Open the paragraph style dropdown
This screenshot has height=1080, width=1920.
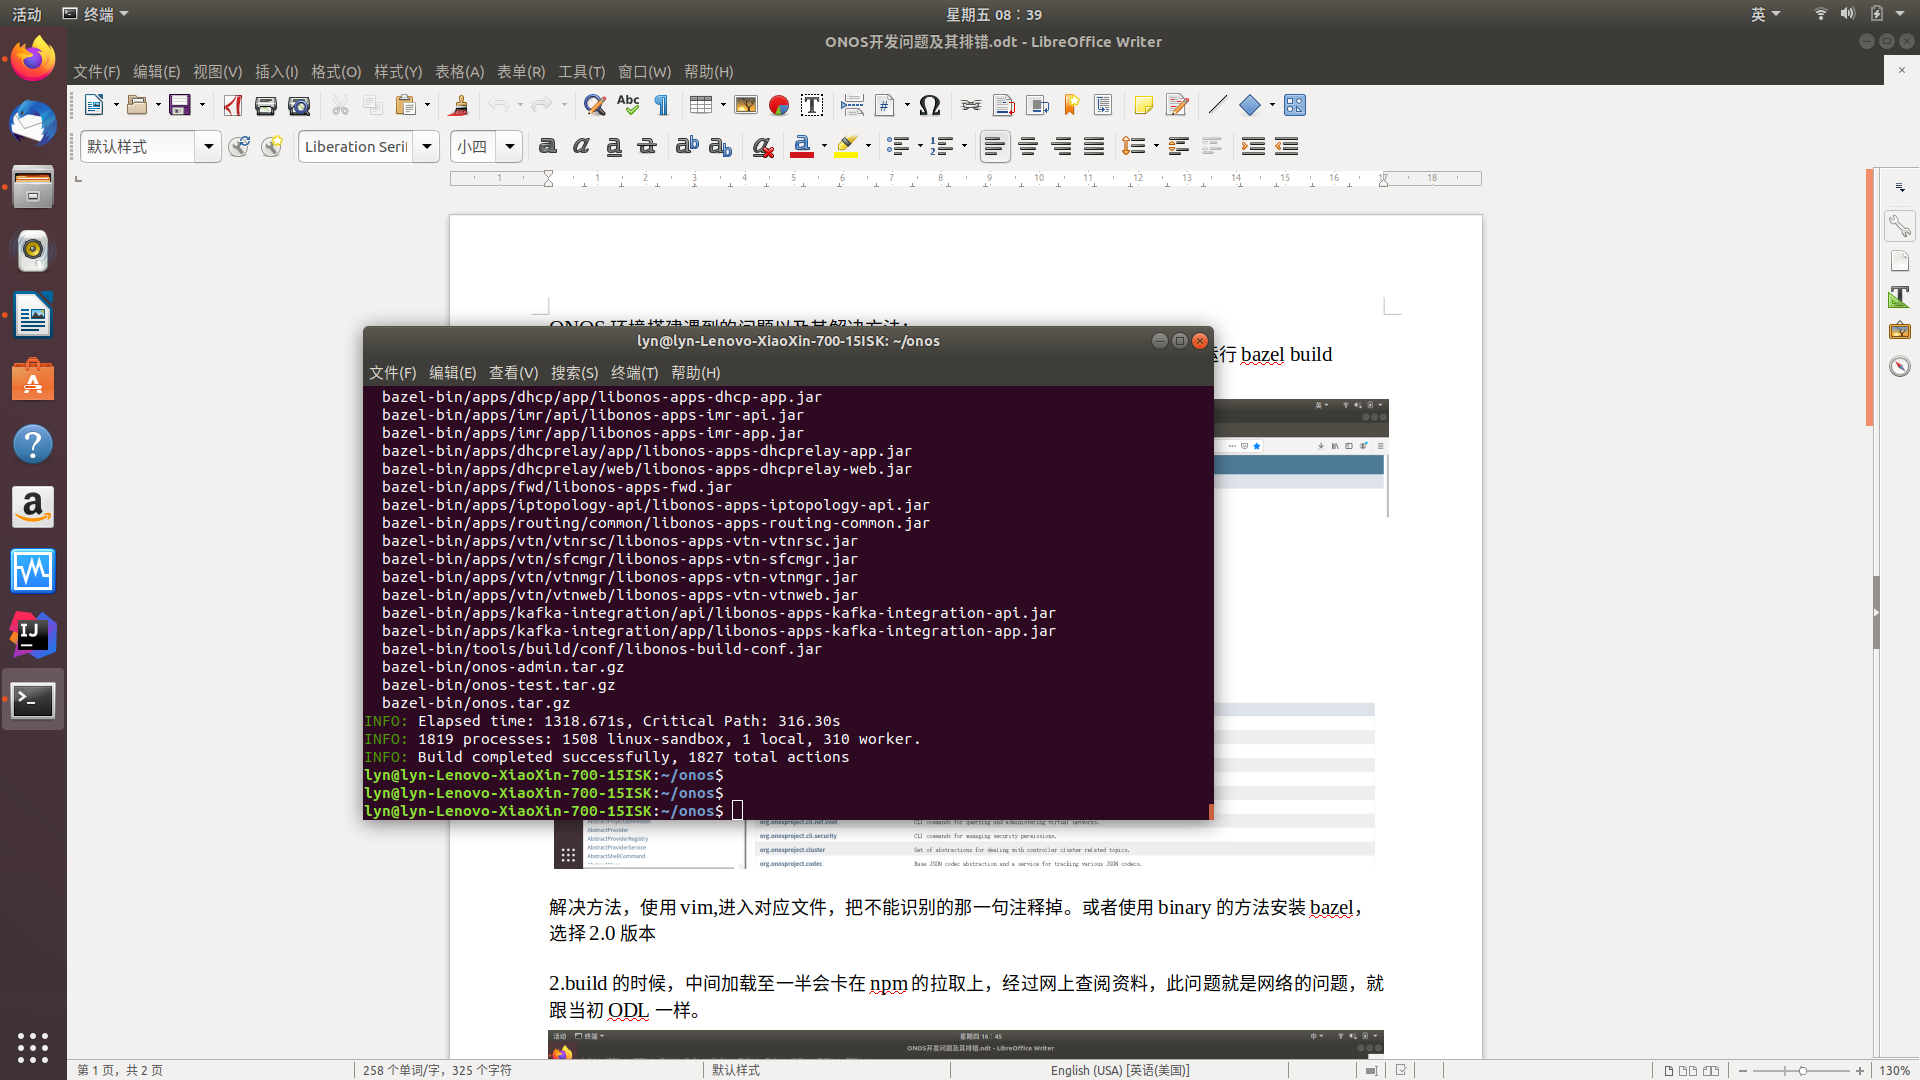pyautogui.click(x=209, y=146)
